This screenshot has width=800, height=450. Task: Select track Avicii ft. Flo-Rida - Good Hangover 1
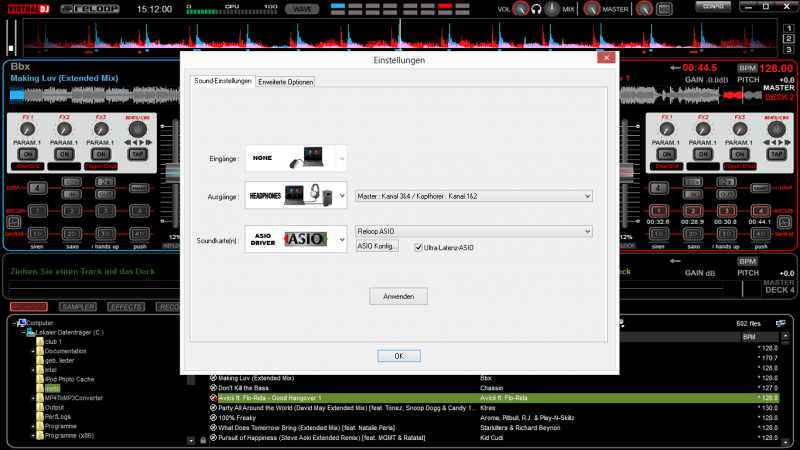click(494, 398)
